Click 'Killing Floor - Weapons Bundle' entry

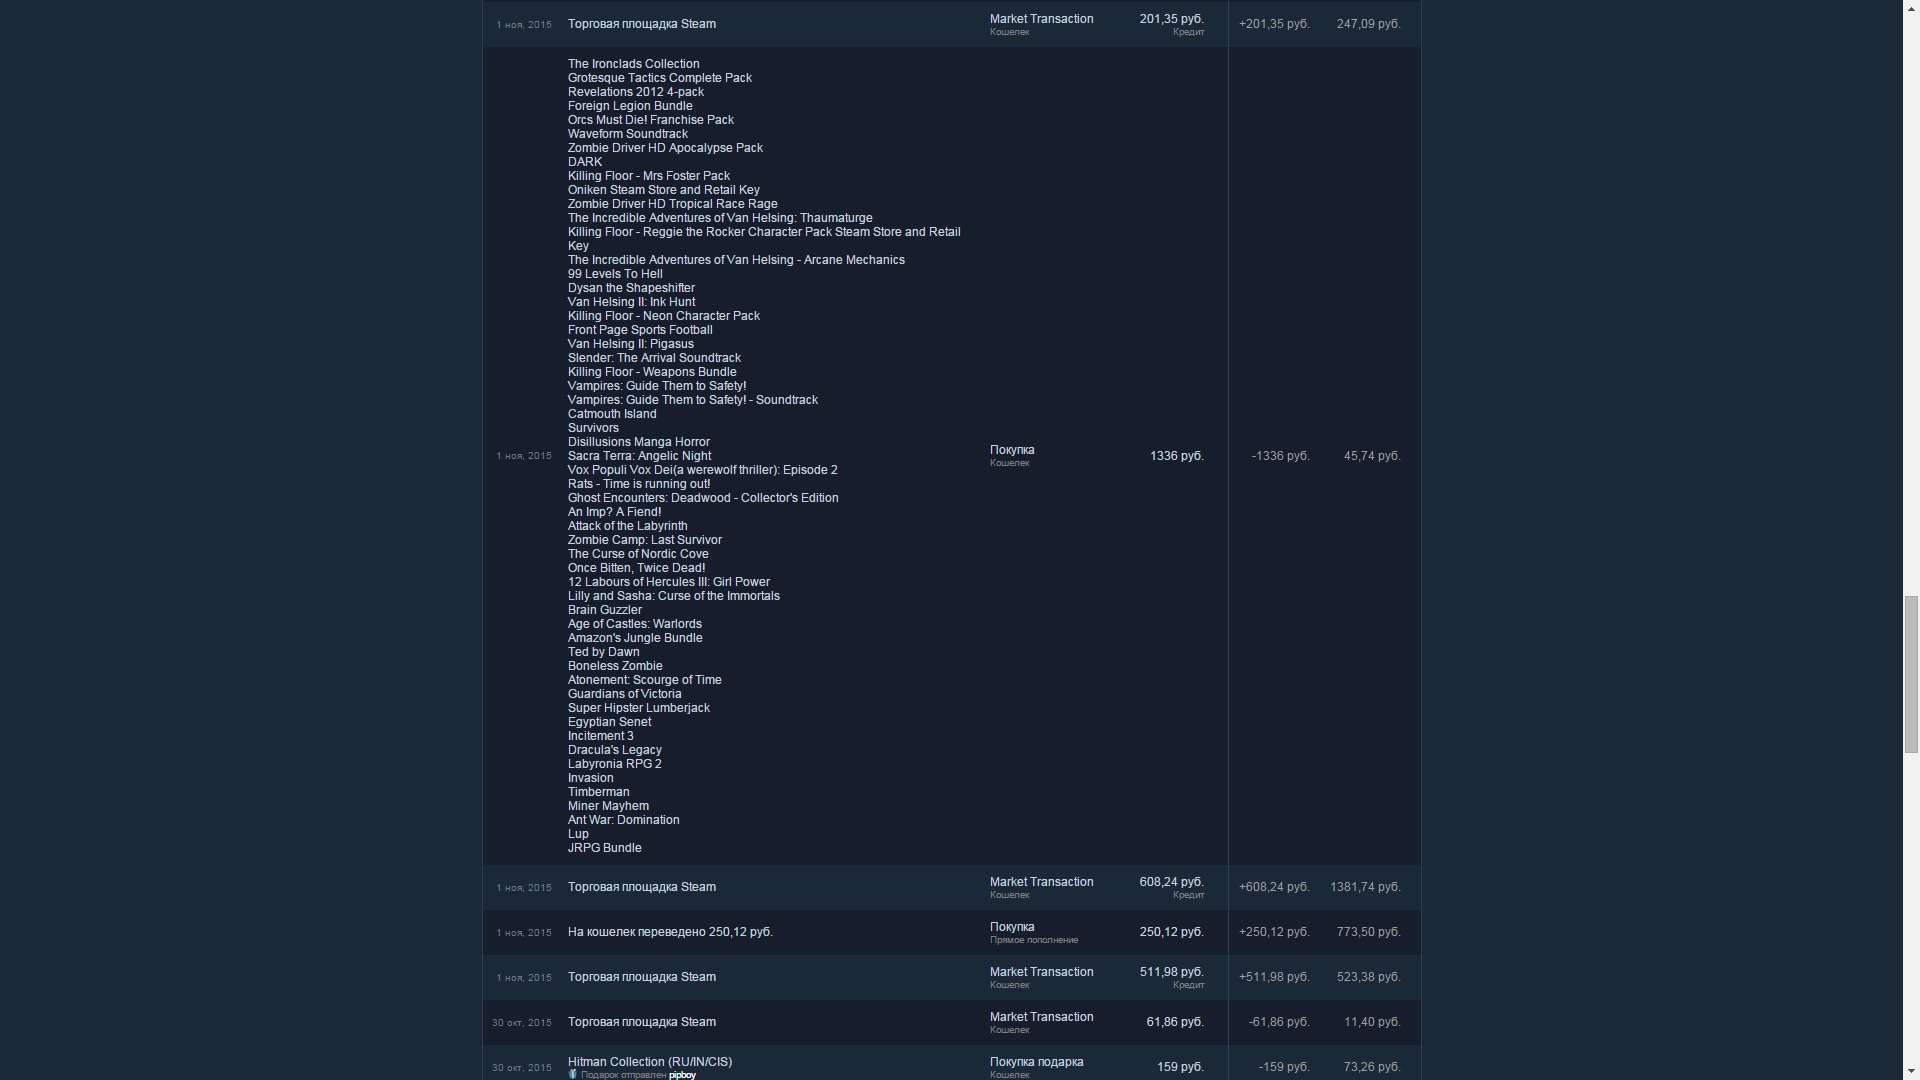pos(652,372)
